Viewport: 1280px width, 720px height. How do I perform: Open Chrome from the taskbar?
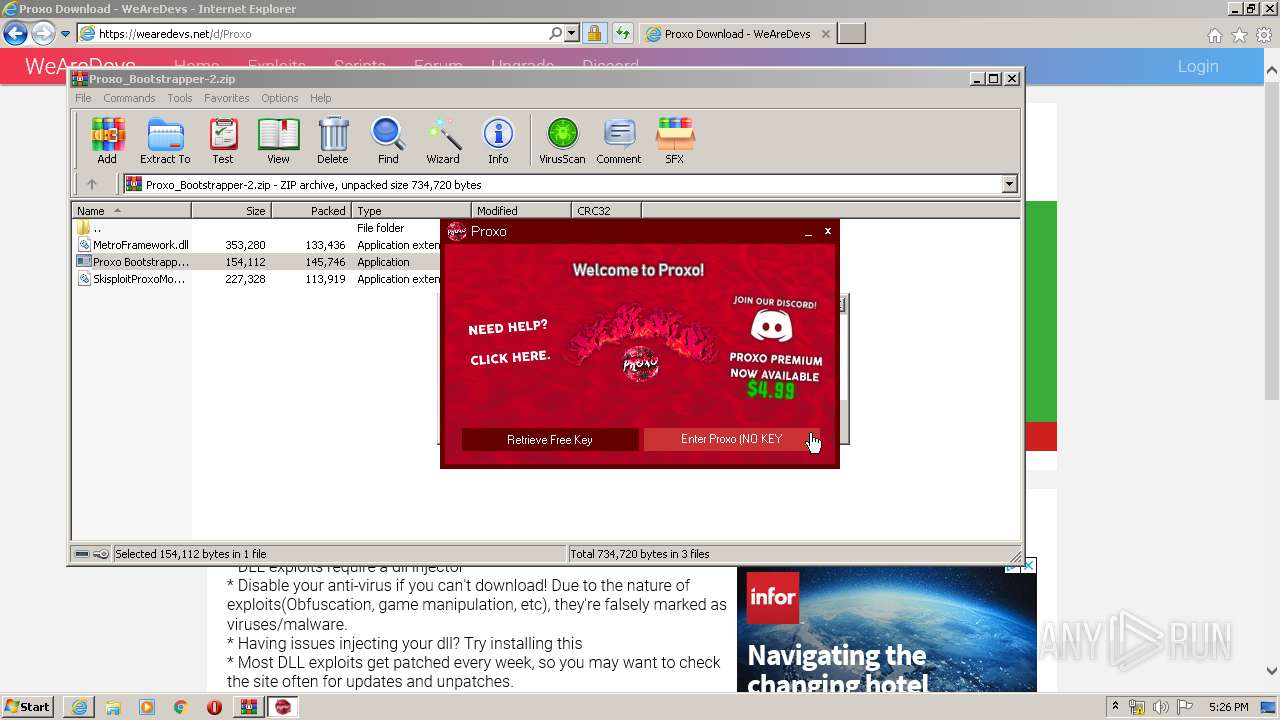(x=181, y=707)
